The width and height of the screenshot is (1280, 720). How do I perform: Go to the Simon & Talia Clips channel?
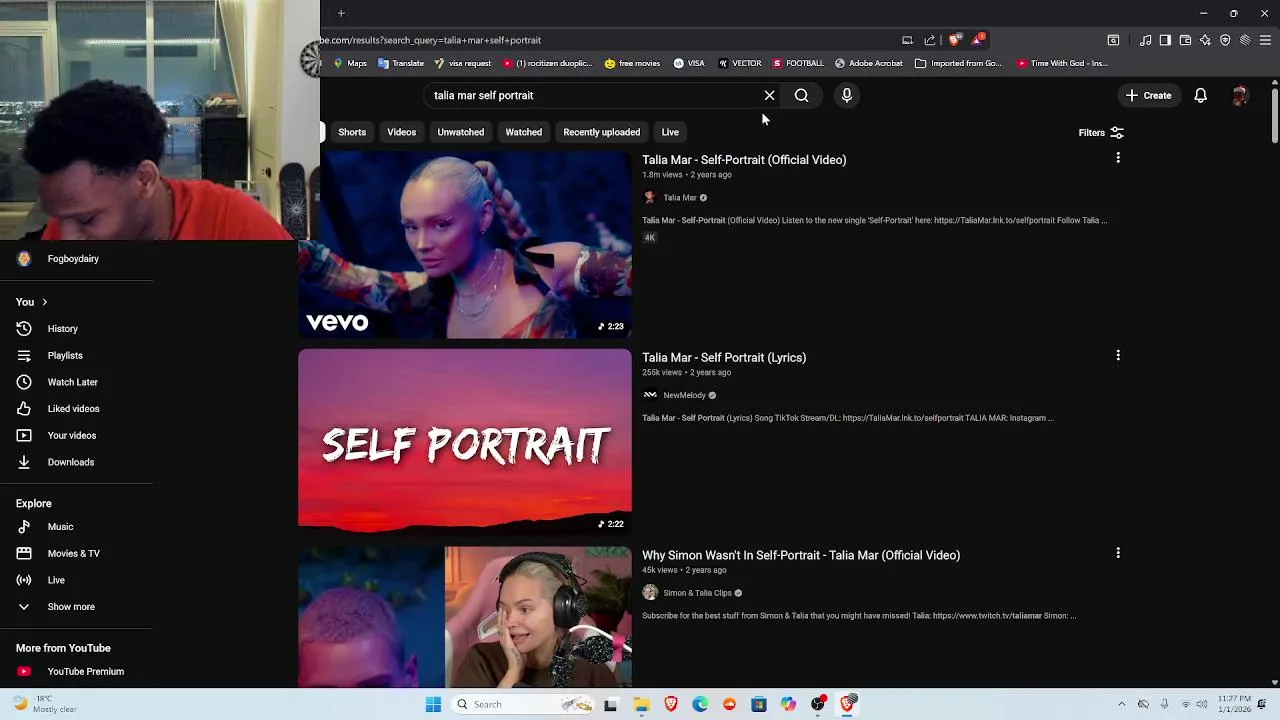tap(697, 593)
